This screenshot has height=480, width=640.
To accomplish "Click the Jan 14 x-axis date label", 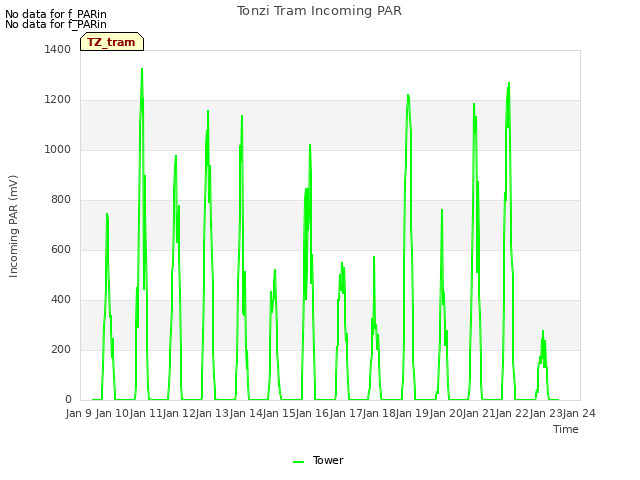I will pyautogui.click(x=246, y=413).
